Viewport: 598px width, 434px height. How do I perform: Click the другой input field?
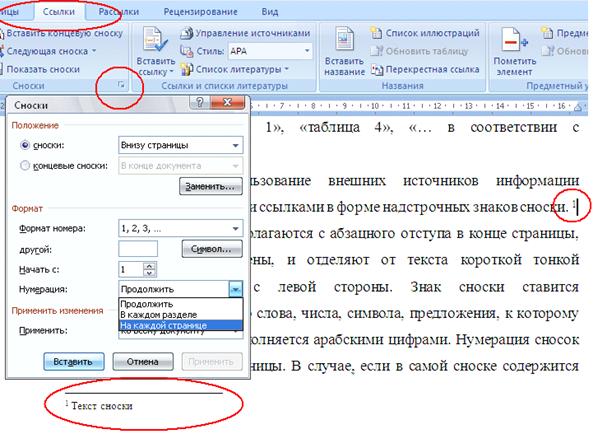click(138, 249)
